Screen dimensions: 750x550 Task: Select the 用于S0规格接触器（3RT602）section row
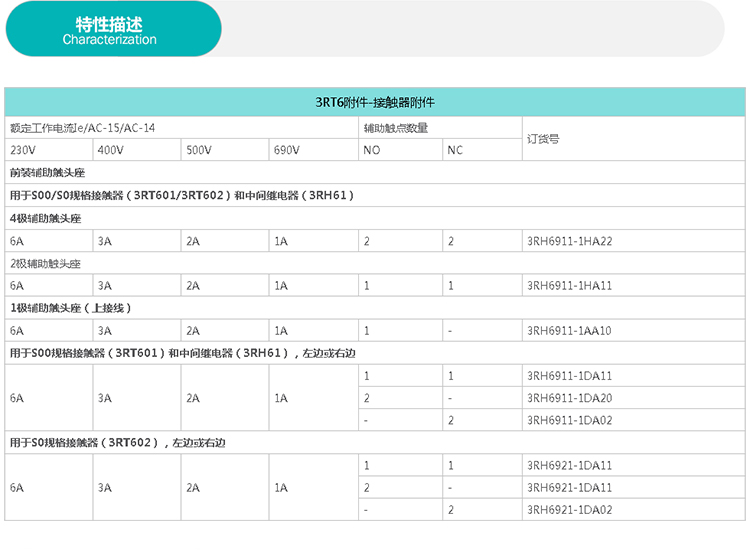375,443
